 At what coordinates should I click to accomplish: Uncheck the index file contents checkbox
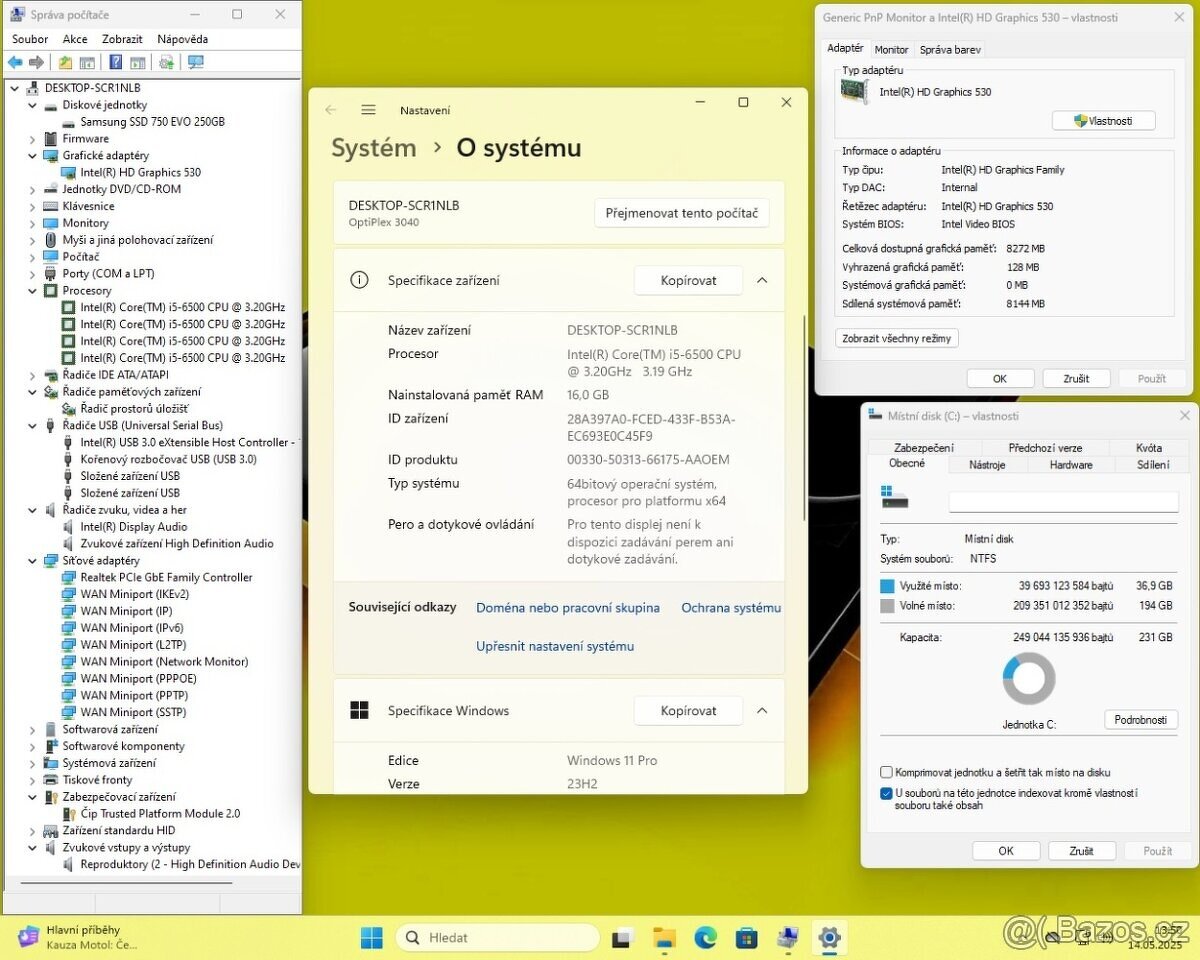886,794
